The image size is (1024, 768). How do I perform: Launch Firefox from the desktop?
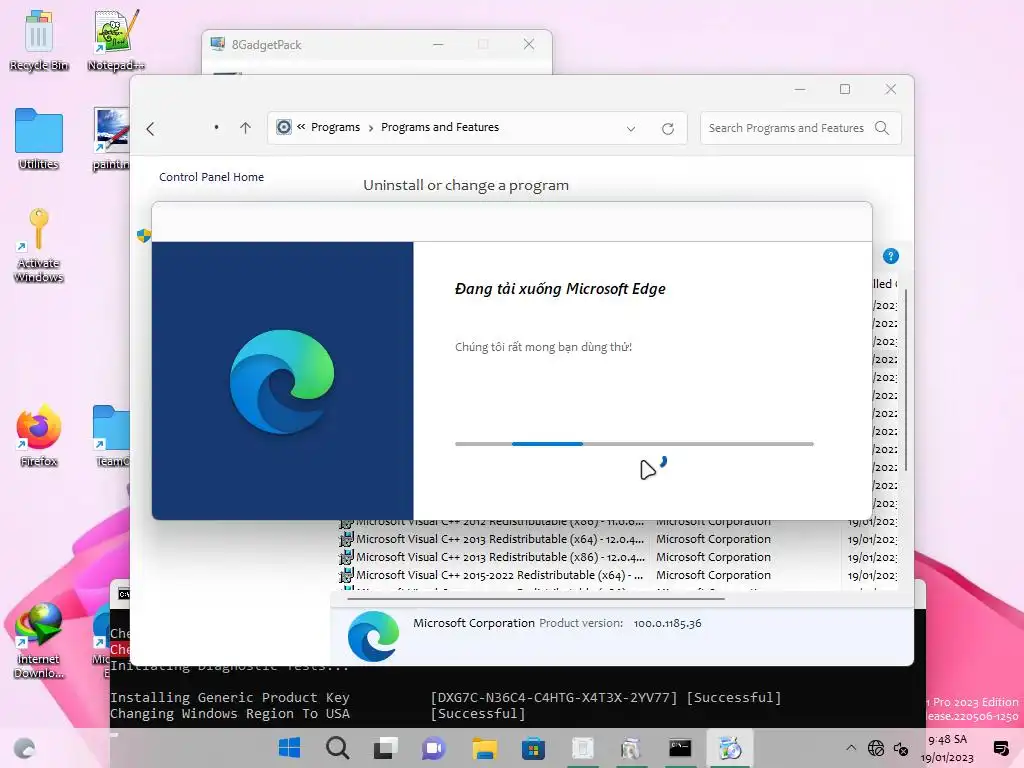[x=39, y=436]
